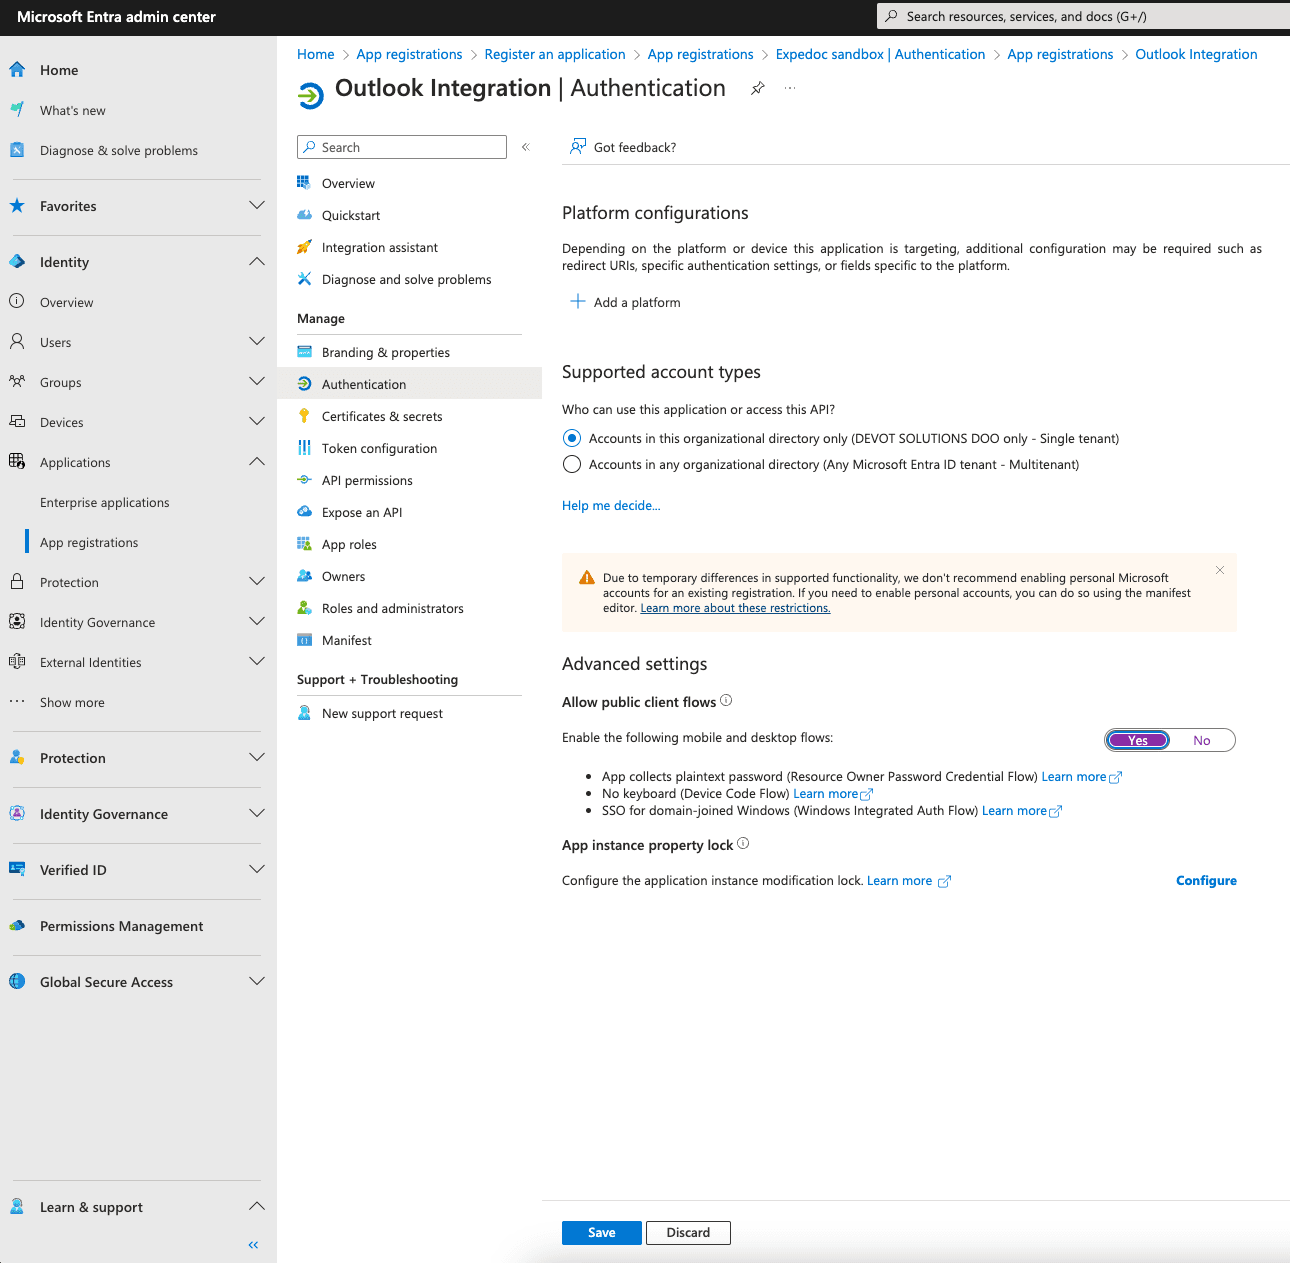This screenshot has height=1263, width=1290.
Task: Click the Branding & properties icon
Action: (x=304, y=352)
